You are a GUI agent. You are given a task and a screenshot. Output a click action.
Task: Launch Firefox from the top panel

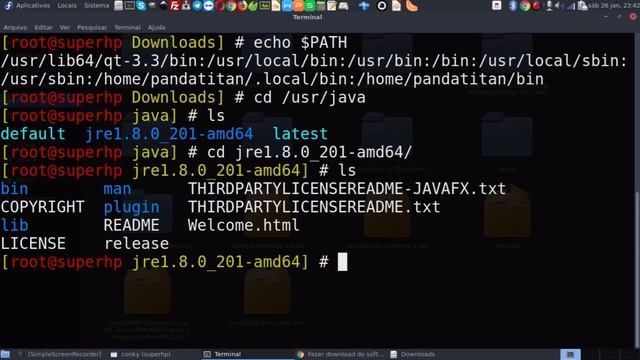coord(242,6)
